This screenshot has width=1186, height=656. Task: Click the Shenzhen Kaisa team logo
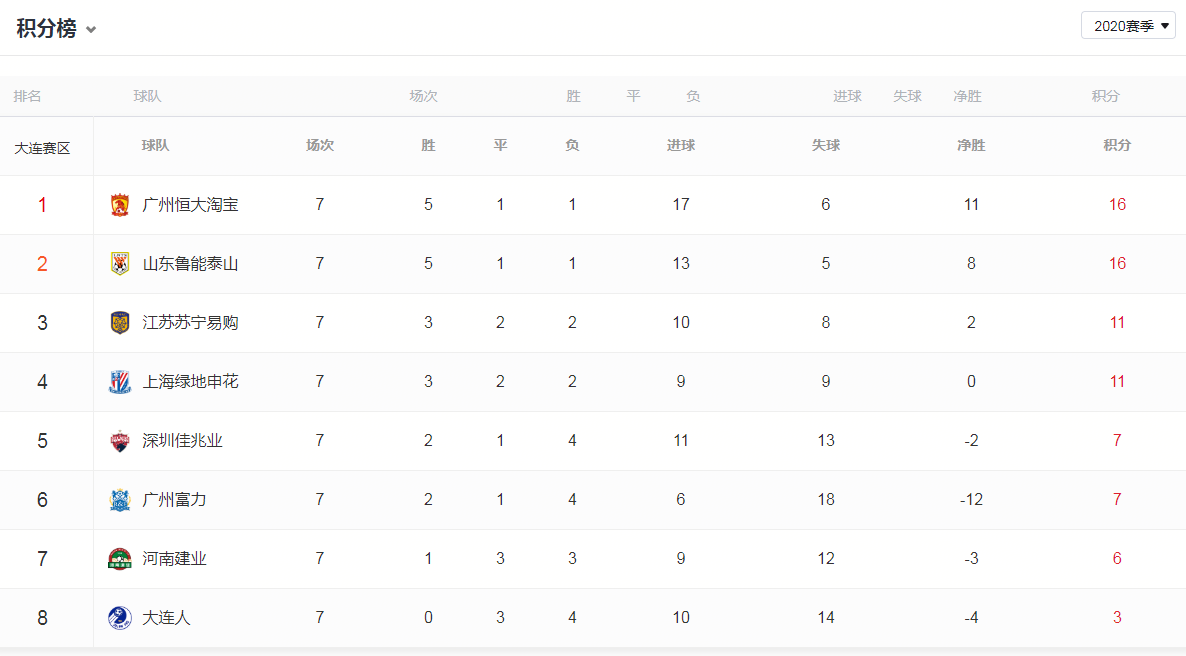120,441
